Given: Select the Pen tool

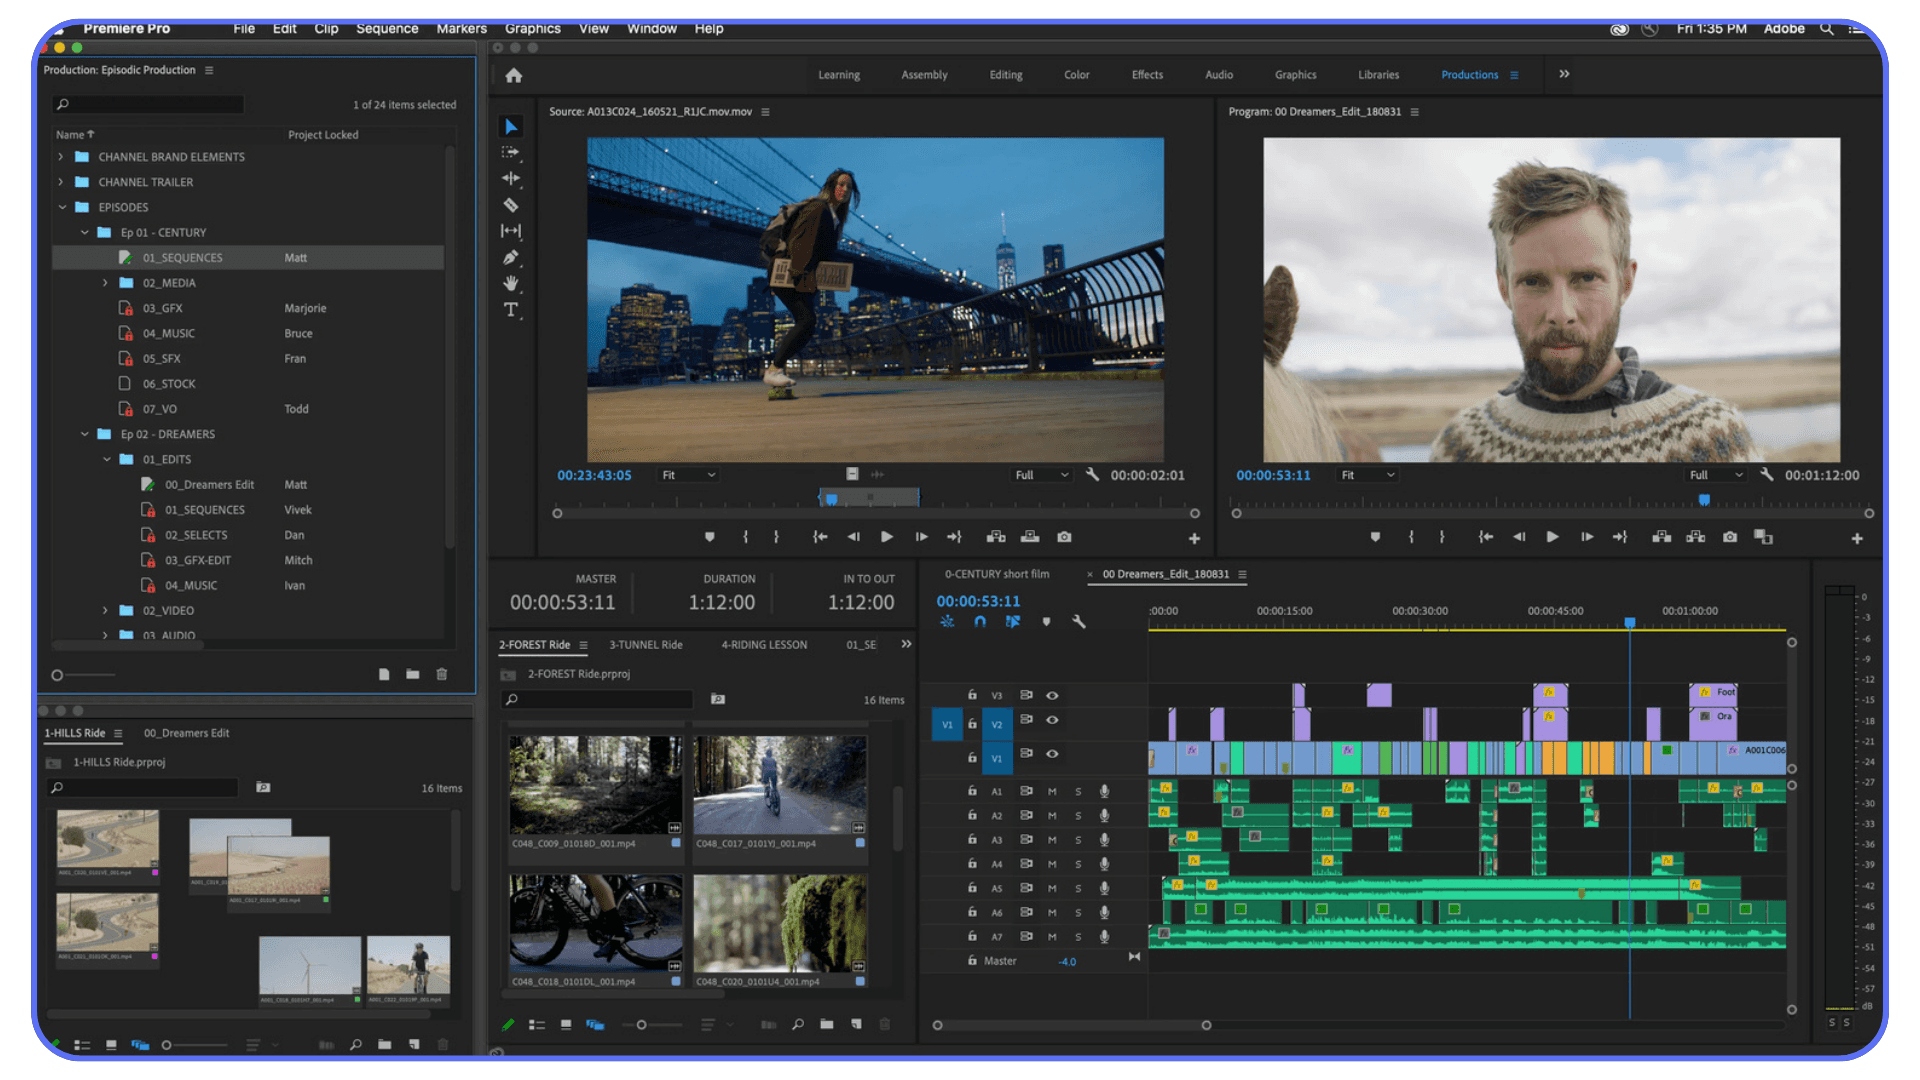Looking at the screenshot, I should 511,257.
